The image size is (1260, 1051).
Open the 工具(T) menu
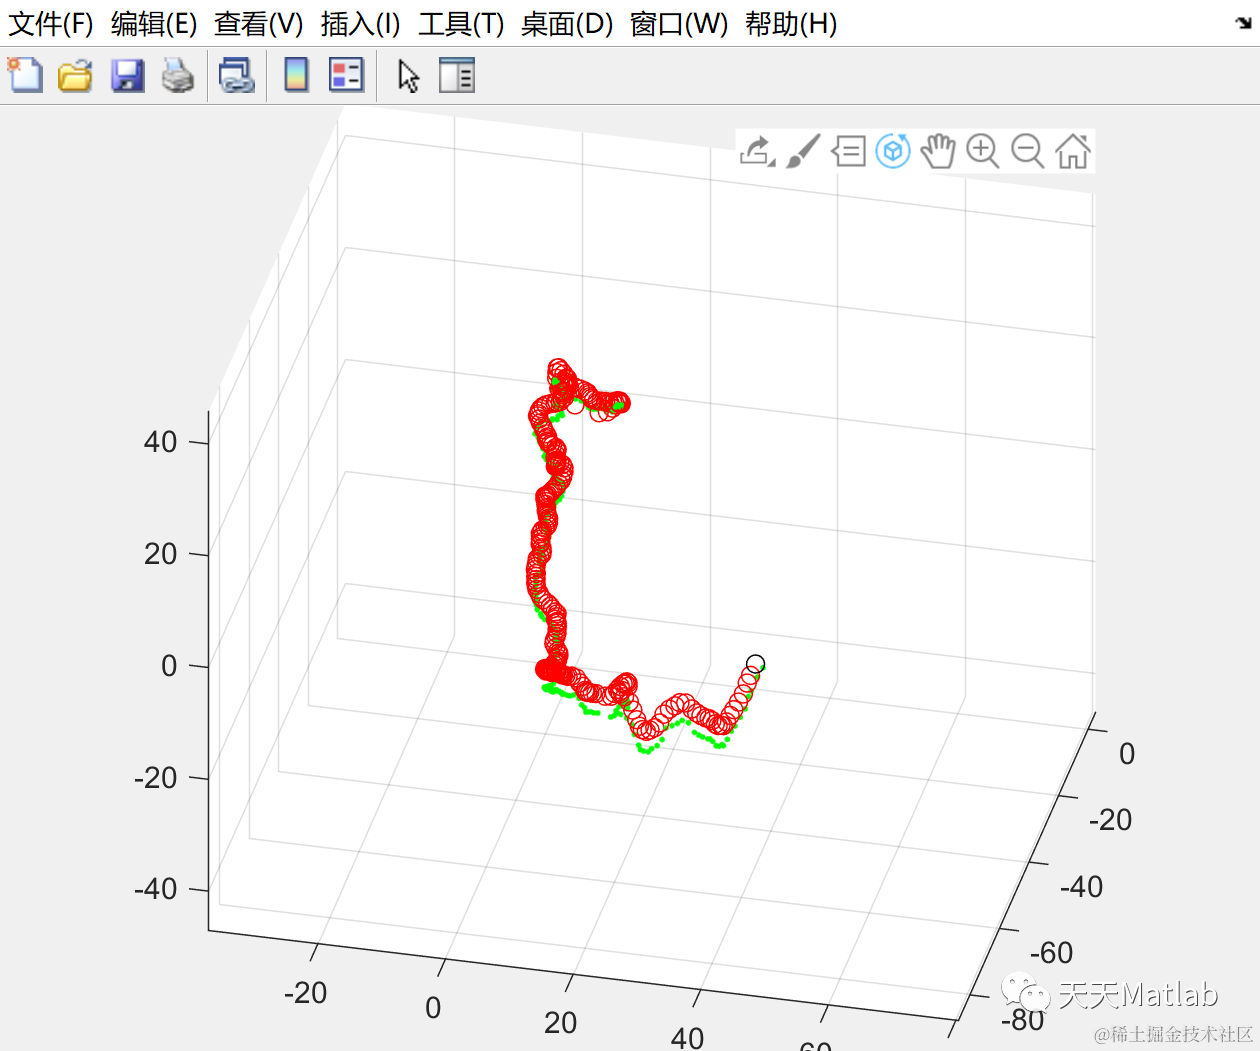coord(460,23)
